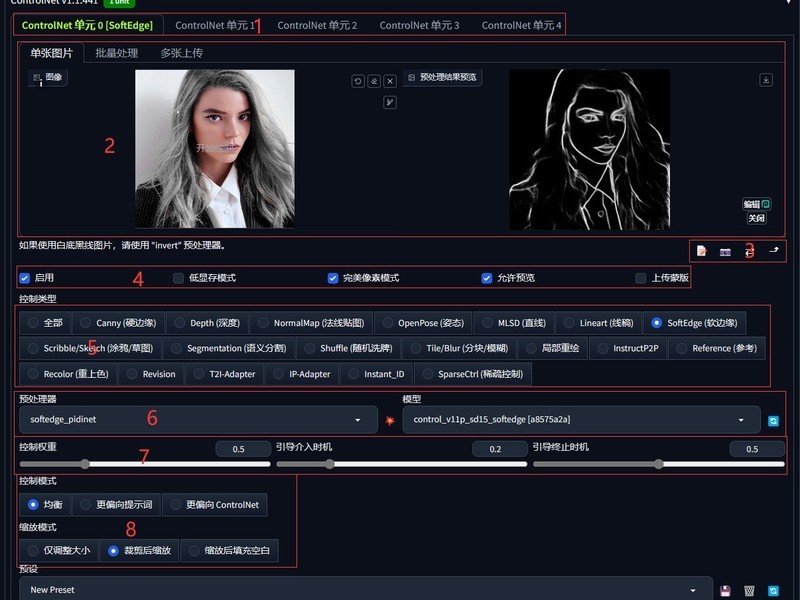Screen dimensions: 800x600
Task: Open the ControlNet 单元 2 tab
Action: pyautogui.click(x=317, y=25)
